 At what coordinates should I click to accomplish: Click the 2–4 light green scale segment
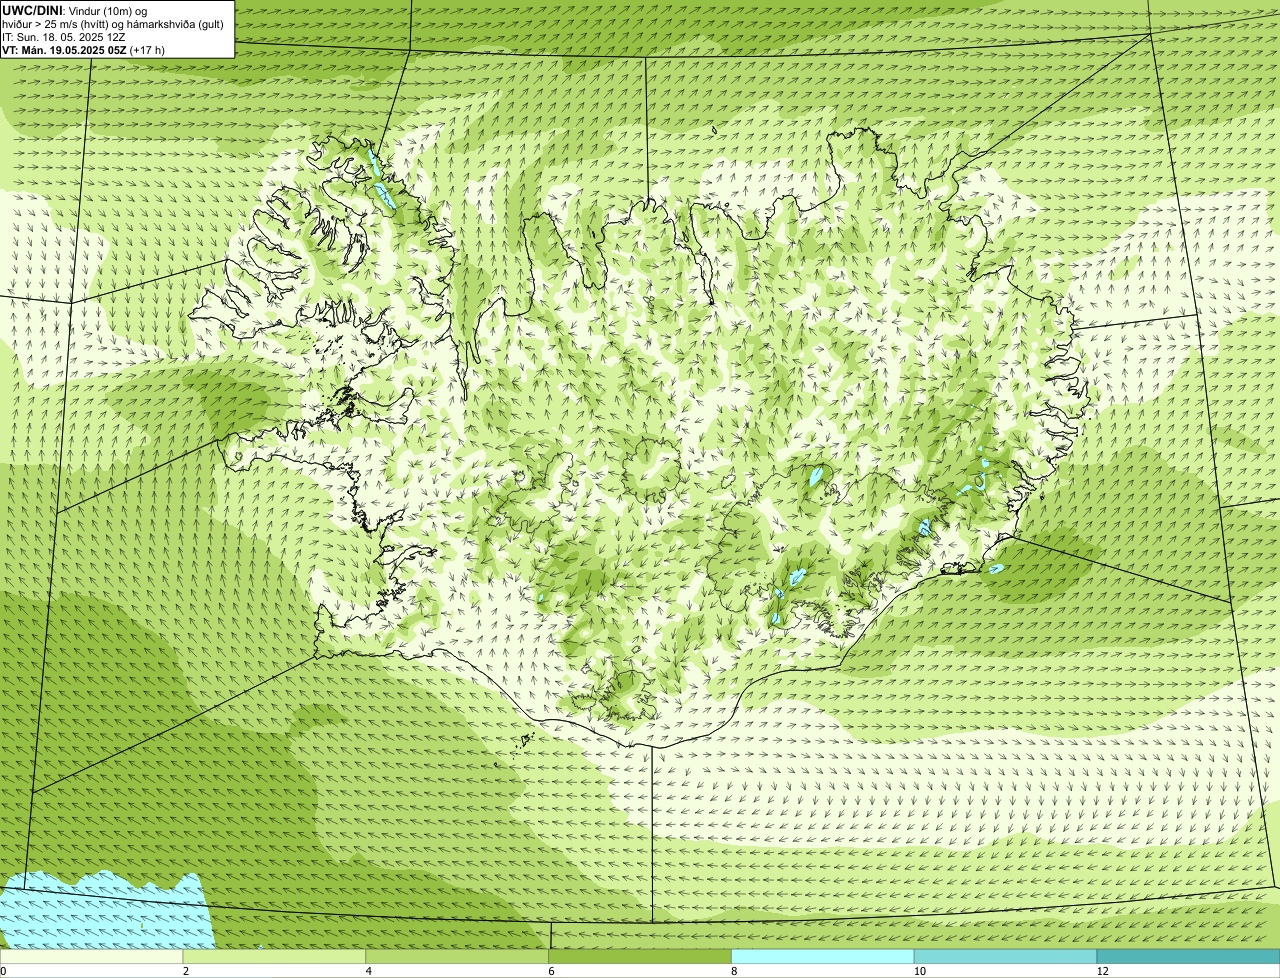coord(275,956)
